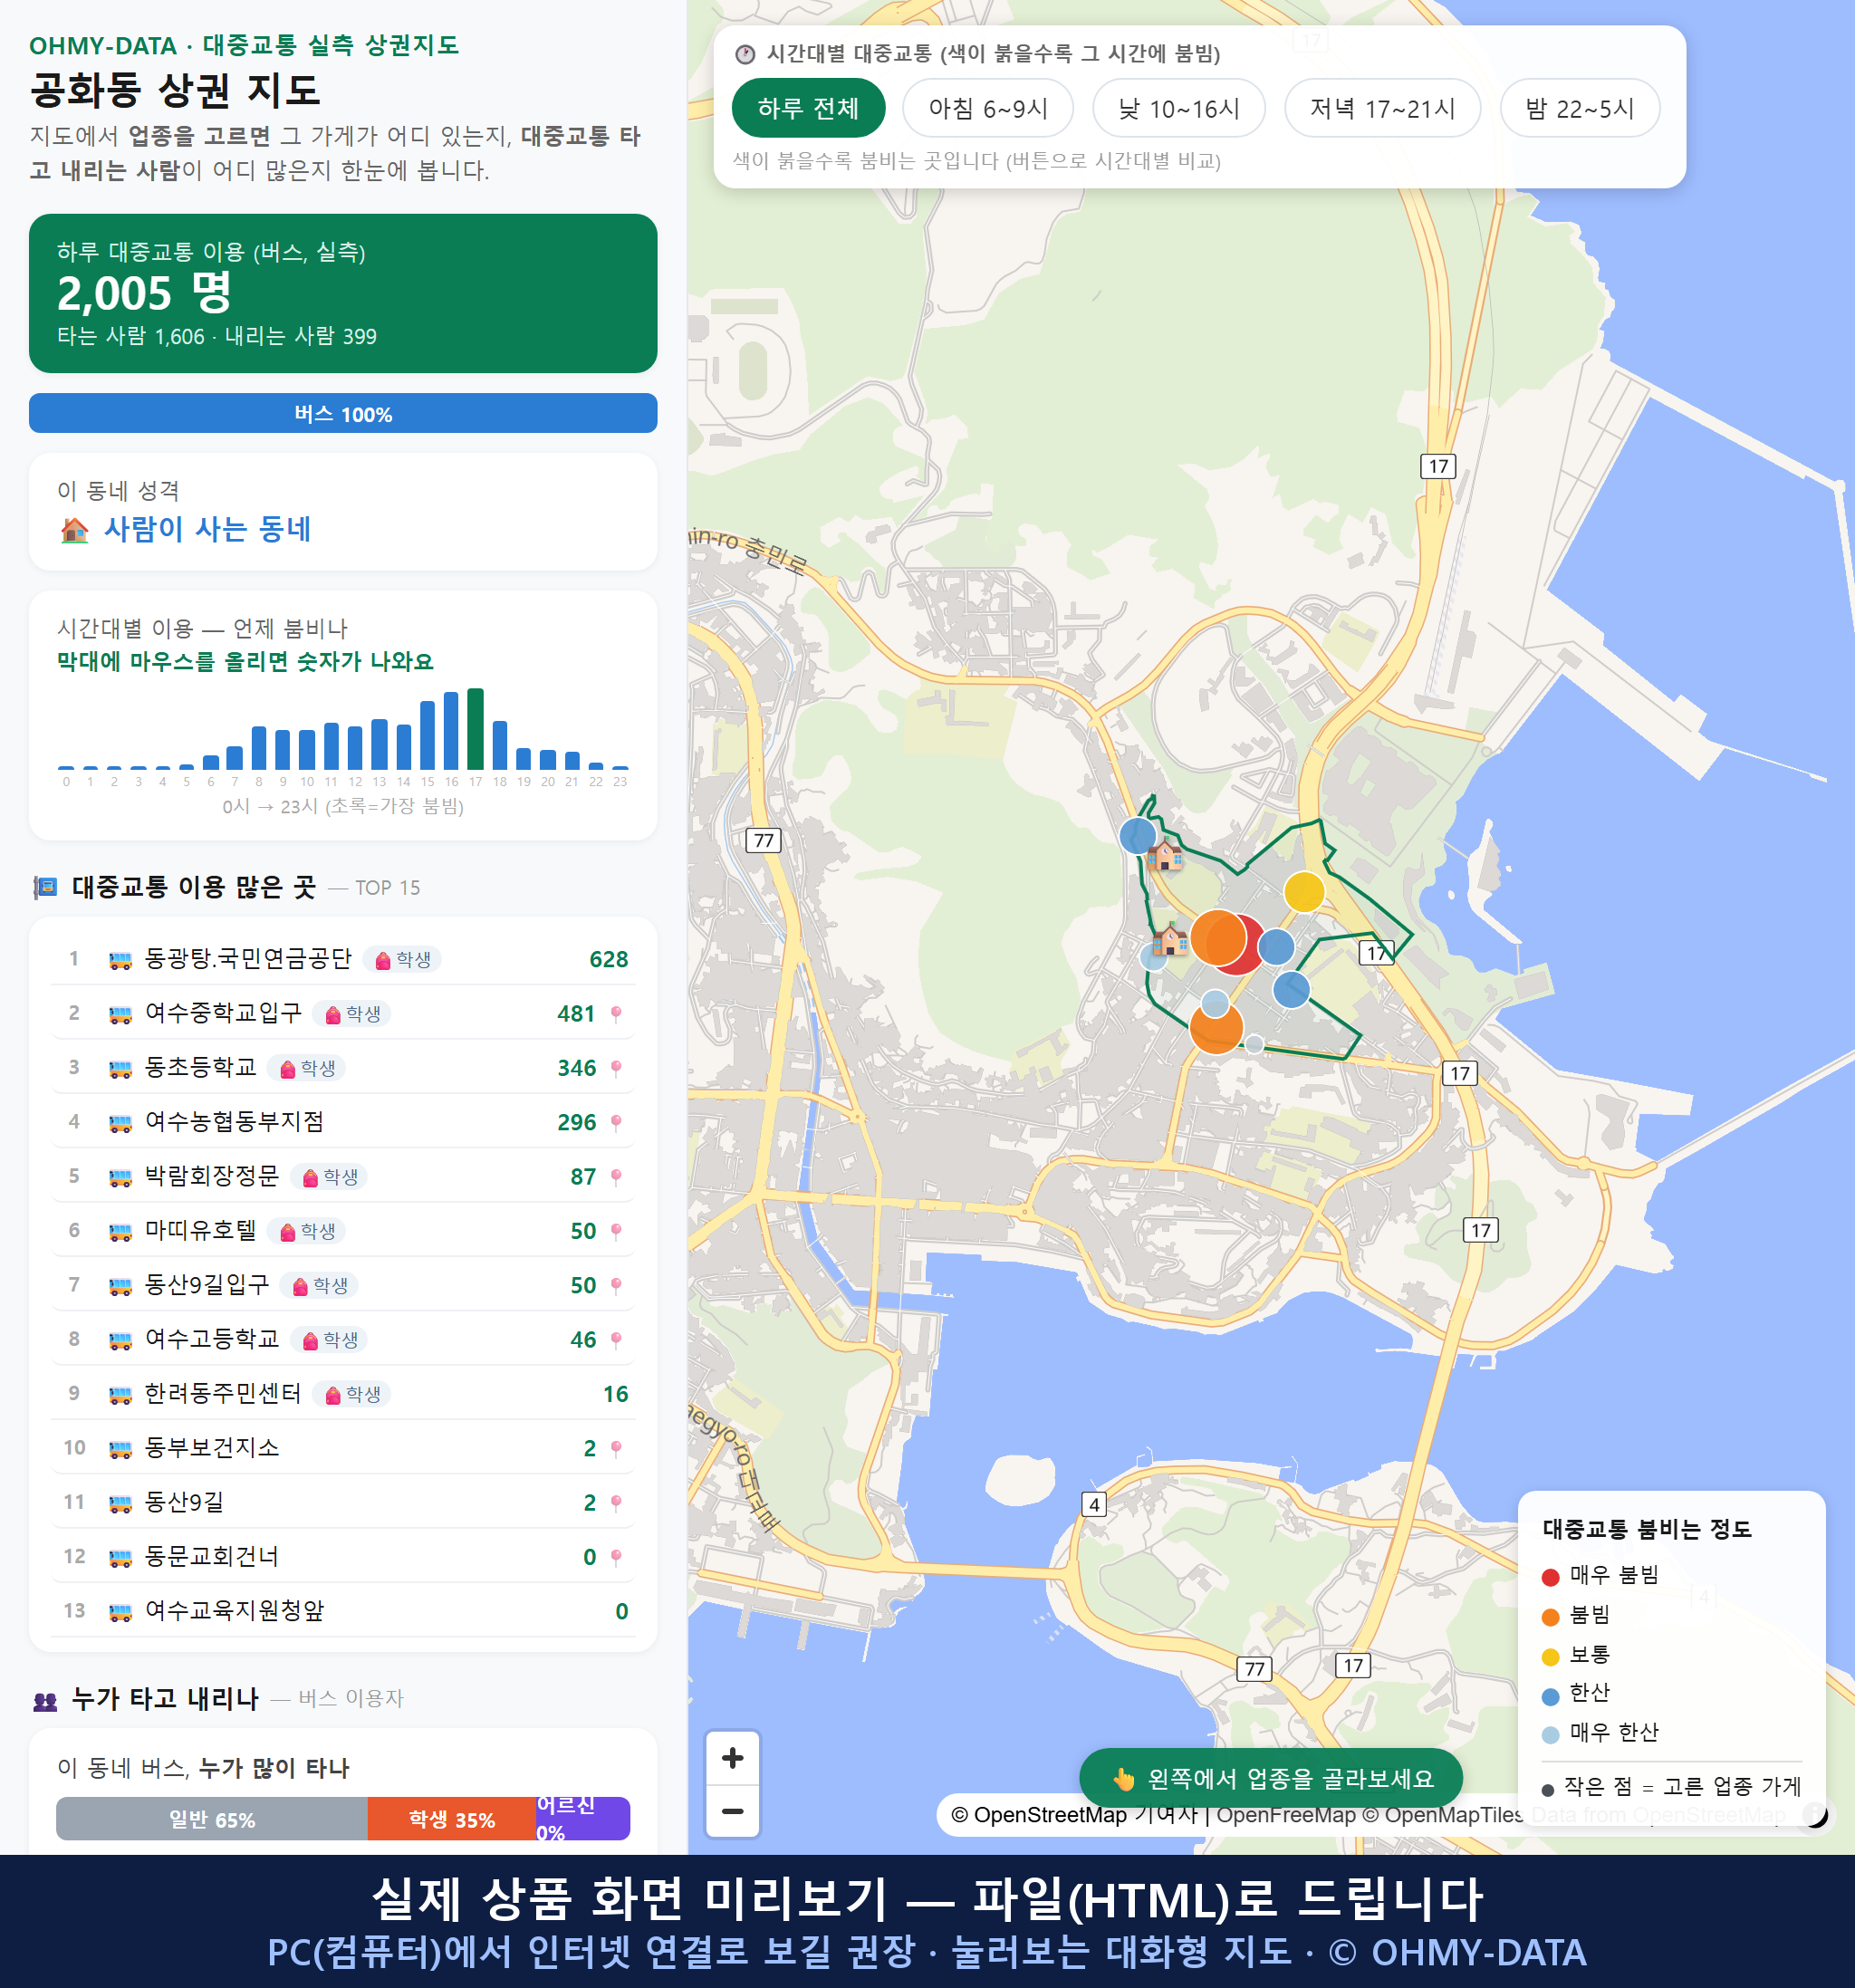Click the map pin icon on 동문교회건너 row
Image resolution: width=1855 pixels, height=1988 pixels.
coord(616,1557)
